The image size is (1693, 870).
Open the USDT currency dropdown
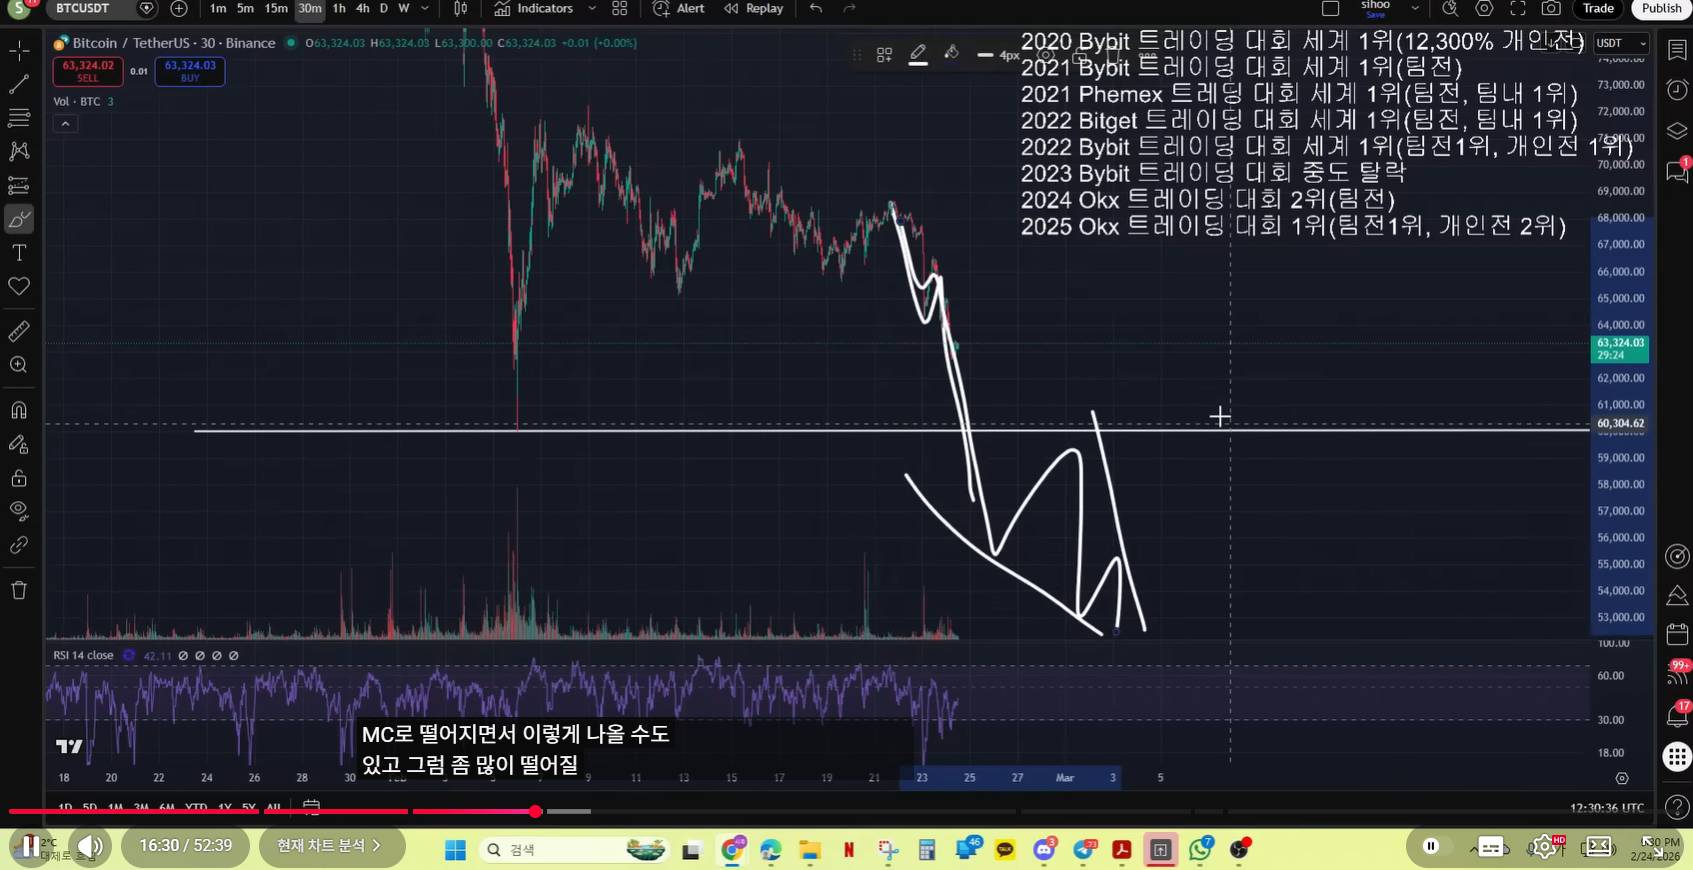click(1621, 43)
